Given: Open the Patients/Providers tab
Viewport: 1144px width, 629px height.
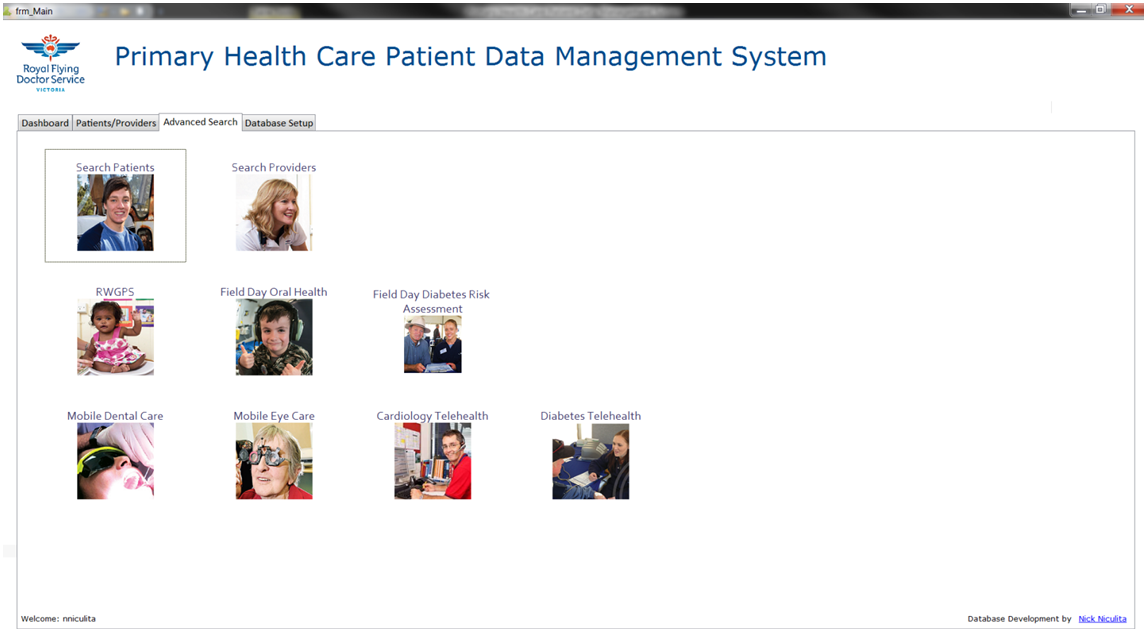Looking at the screenshot, I should click(x=116, y=123).
